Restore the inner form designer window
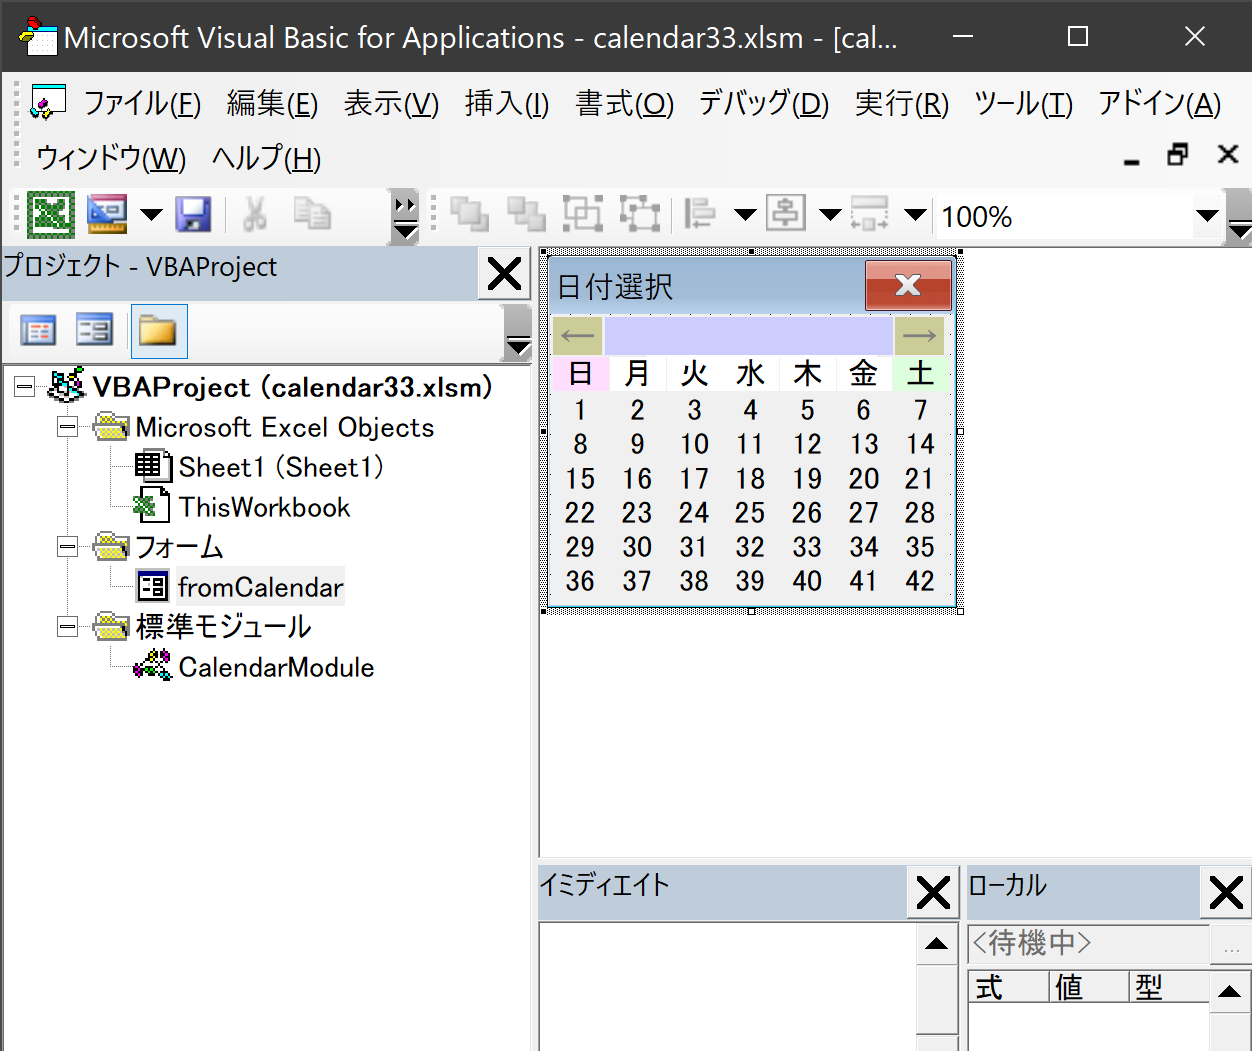This screenshot has width=1252, height=1051. [x=1178, y=155]
